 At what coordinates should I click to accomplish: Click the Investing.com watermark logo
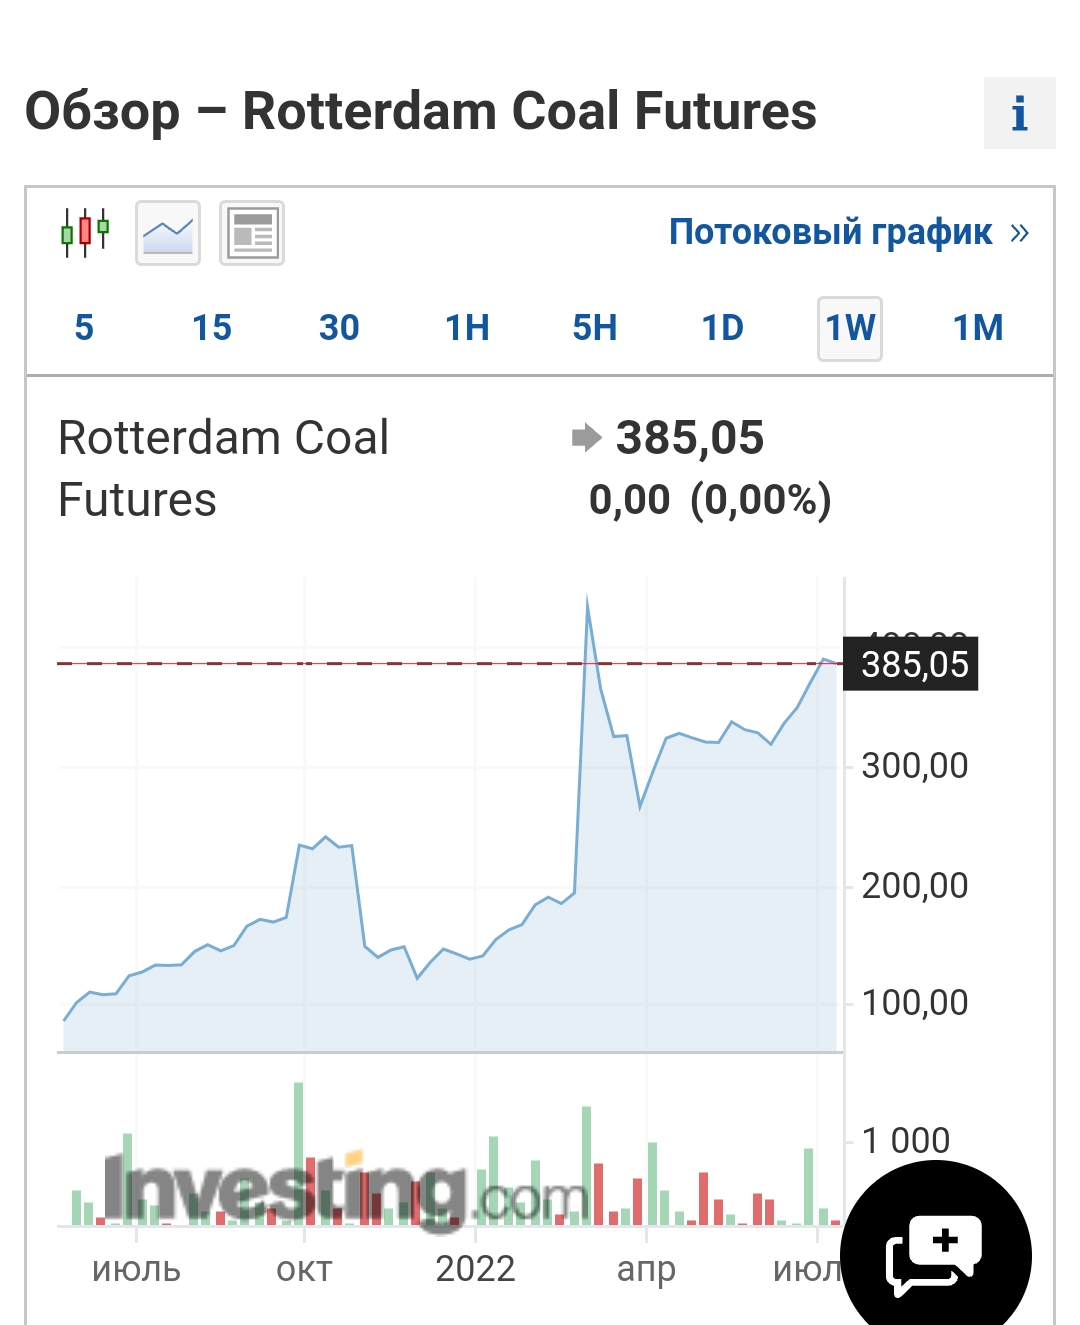(340, 1193)
